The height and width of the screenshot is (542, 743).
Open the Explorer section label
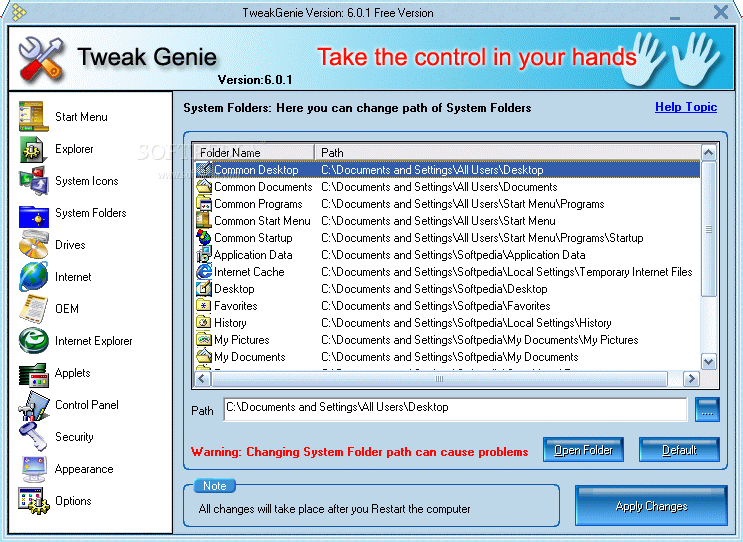74,149
